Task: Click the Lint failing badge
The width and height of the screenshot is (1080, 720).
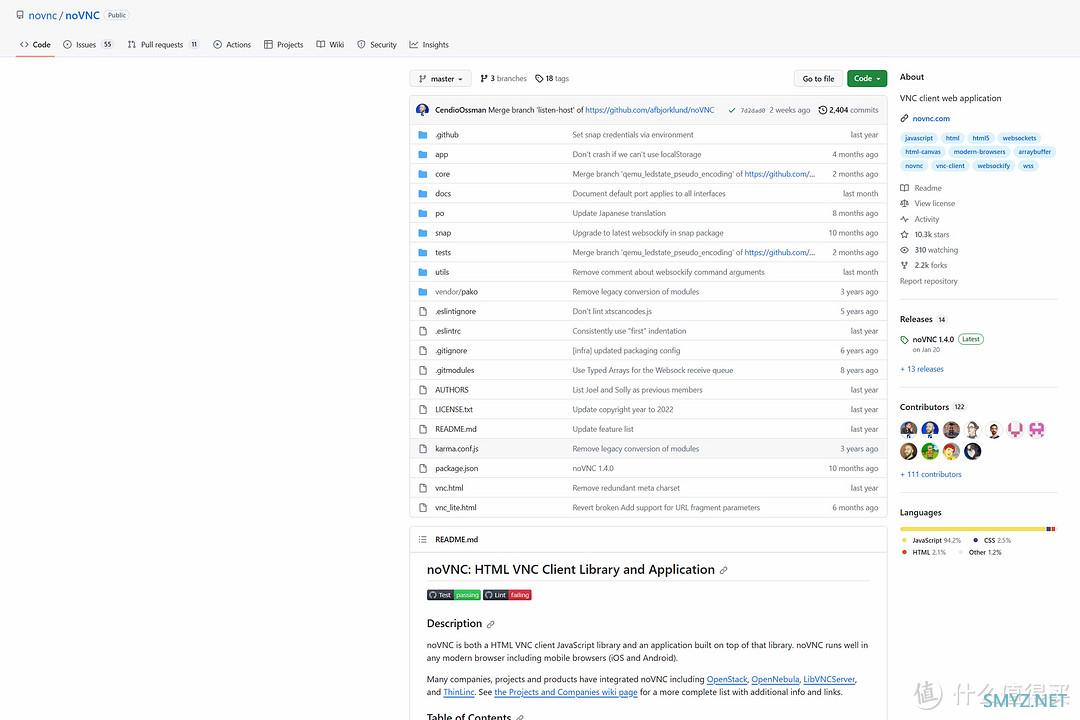Action: pyautogui.click(x=508, y=595)
